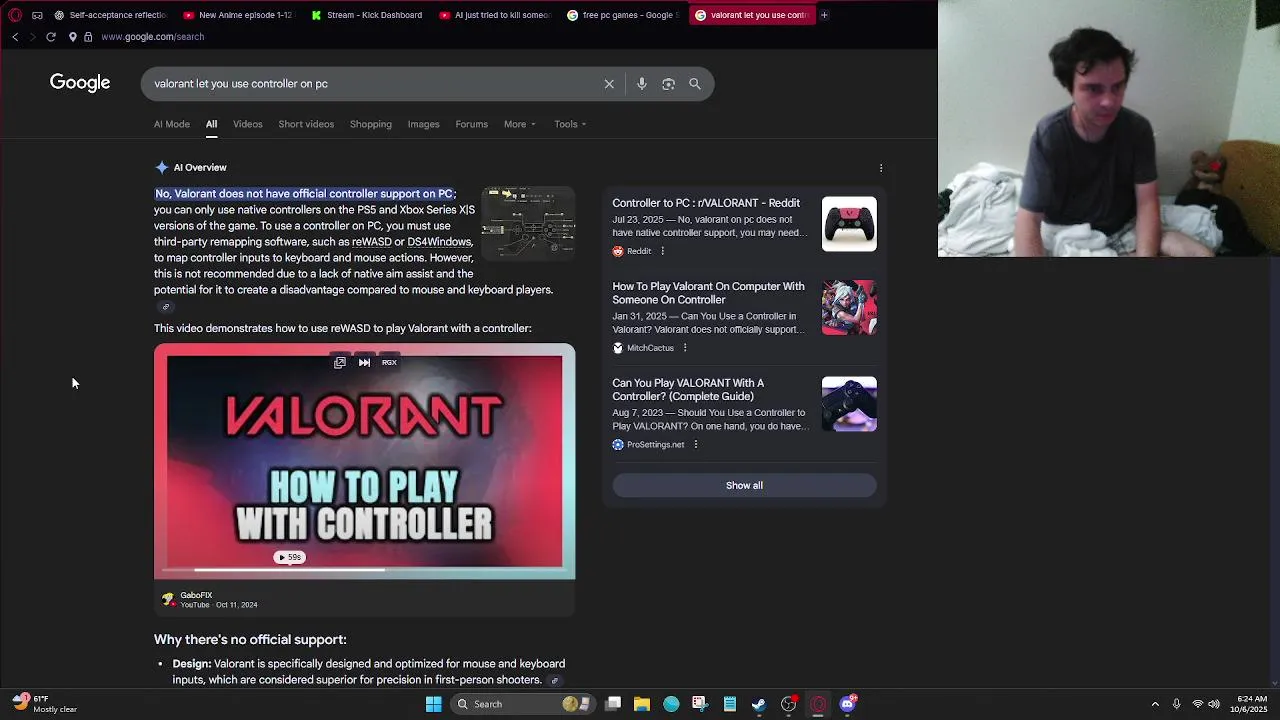Start voice search with the microphone icon
The height and width of the screenshot is (720, 1280).
tap(642, 84)
